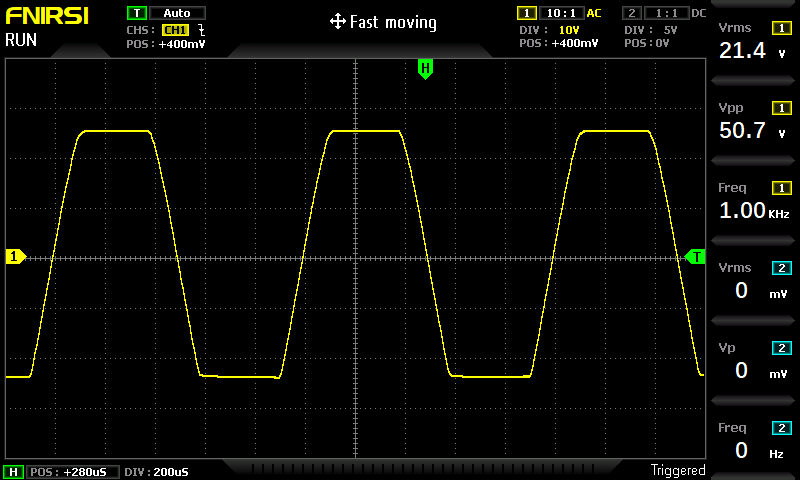Image resolution: width=800 pixels, height=480 pixels.
Task: Click the Vrms channel 2 badge
Action: [781, 268]
